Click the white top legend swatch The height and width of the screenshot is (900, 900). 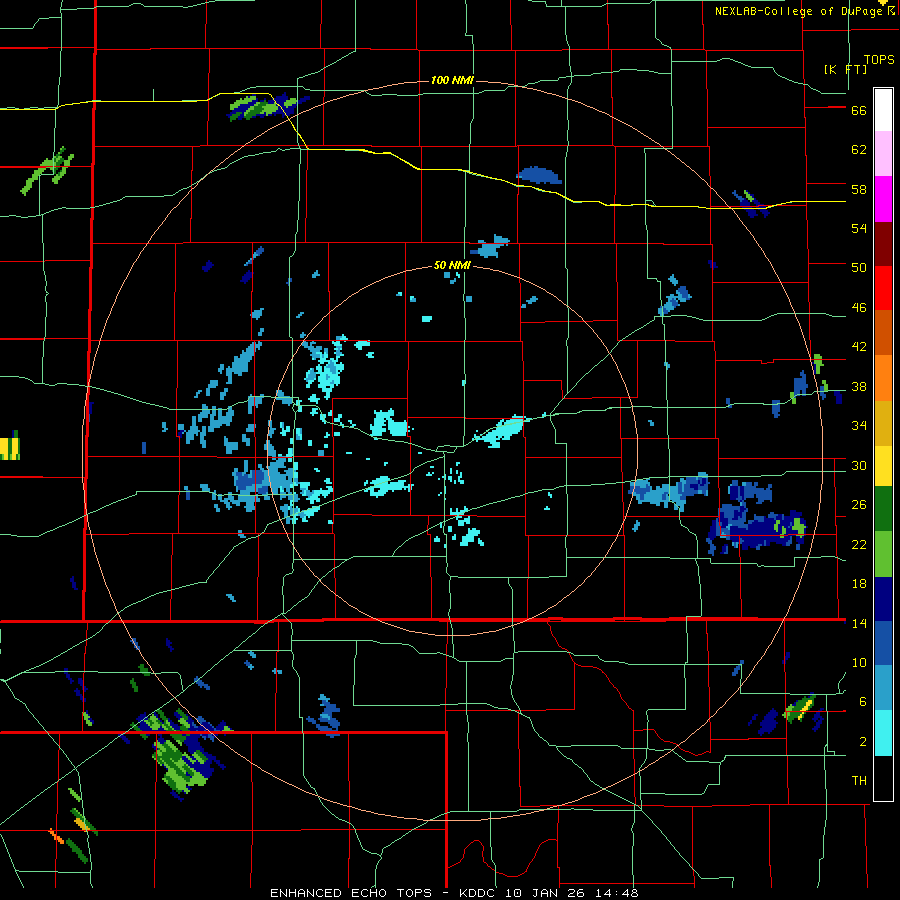click(883, 110)
